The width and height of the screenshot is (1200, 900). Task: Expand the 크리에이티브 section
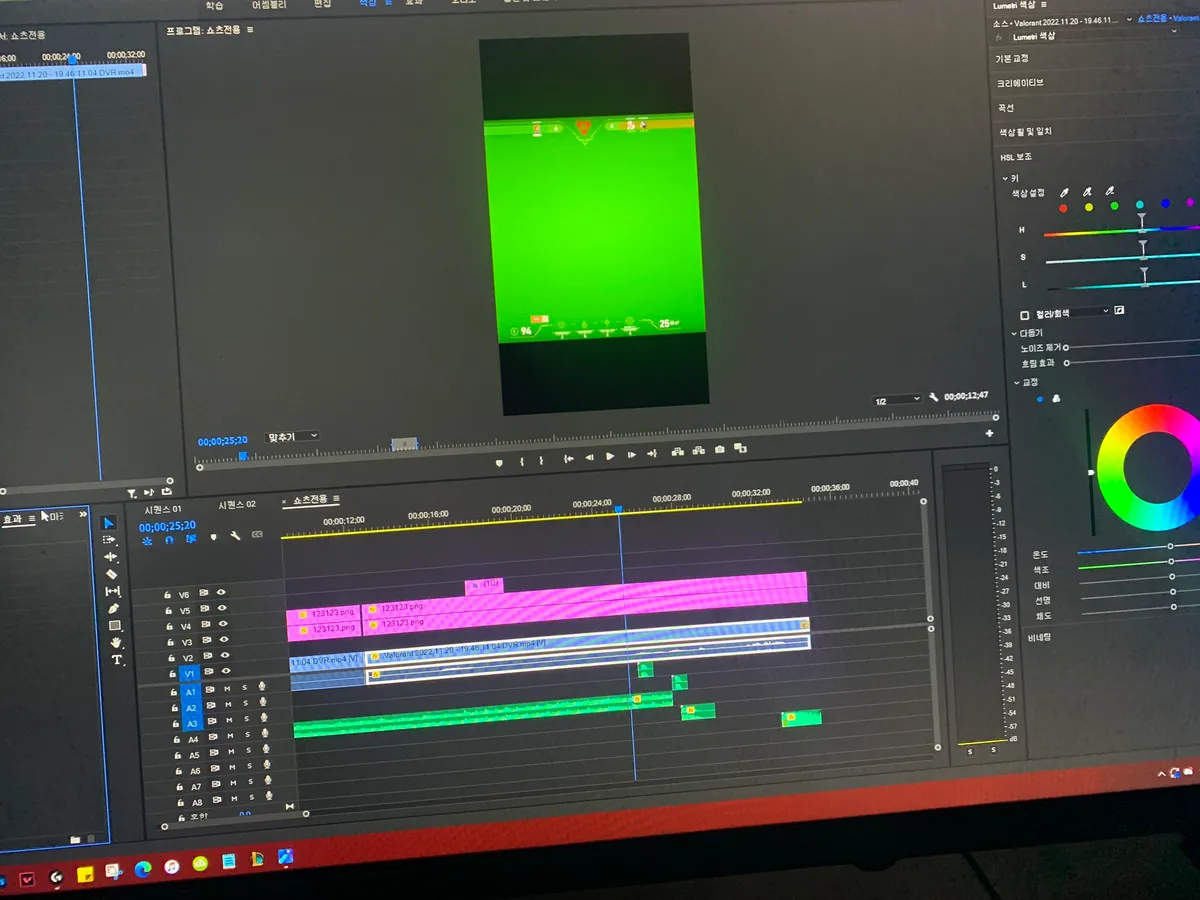coord(1020,83)
